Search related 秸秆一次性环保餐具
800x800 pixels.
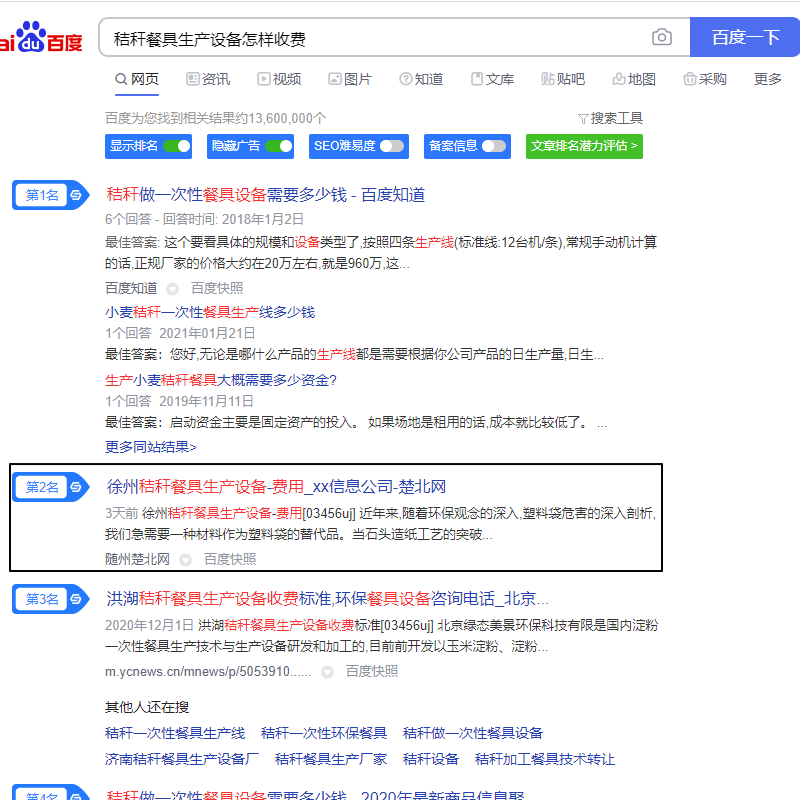click(324, 734)
